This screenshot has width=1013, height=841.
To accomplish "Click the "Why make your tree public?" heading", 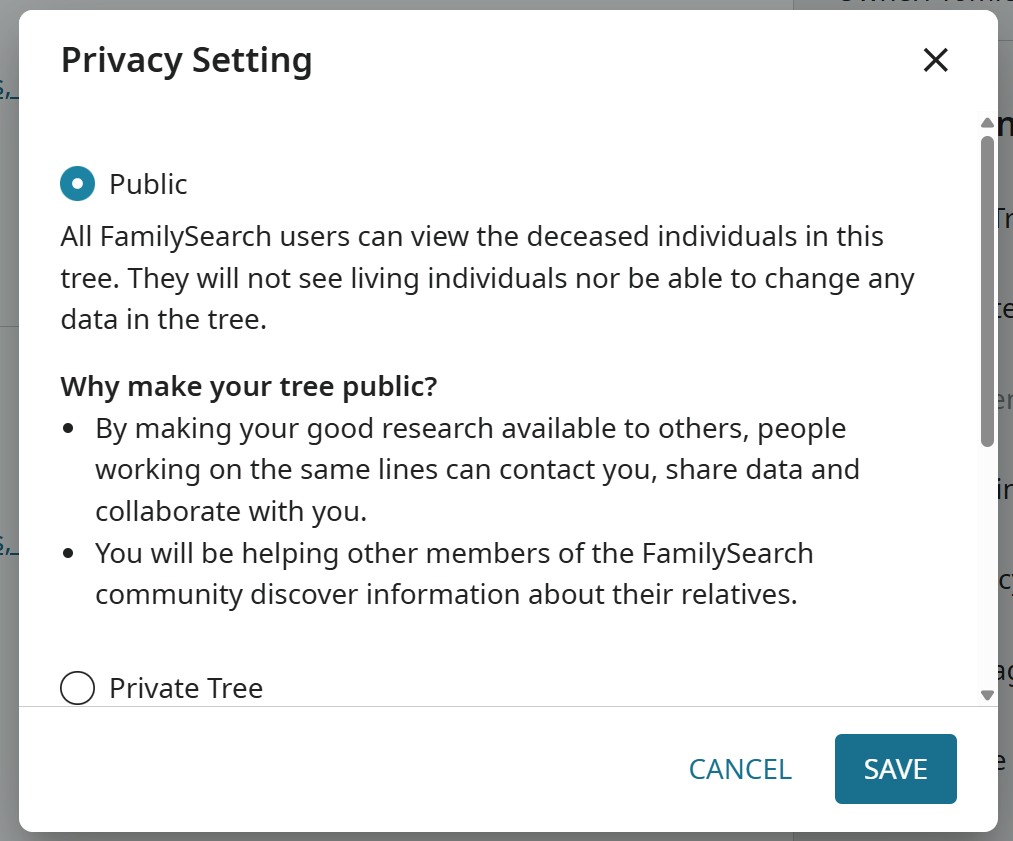I will tap(249, 386).
